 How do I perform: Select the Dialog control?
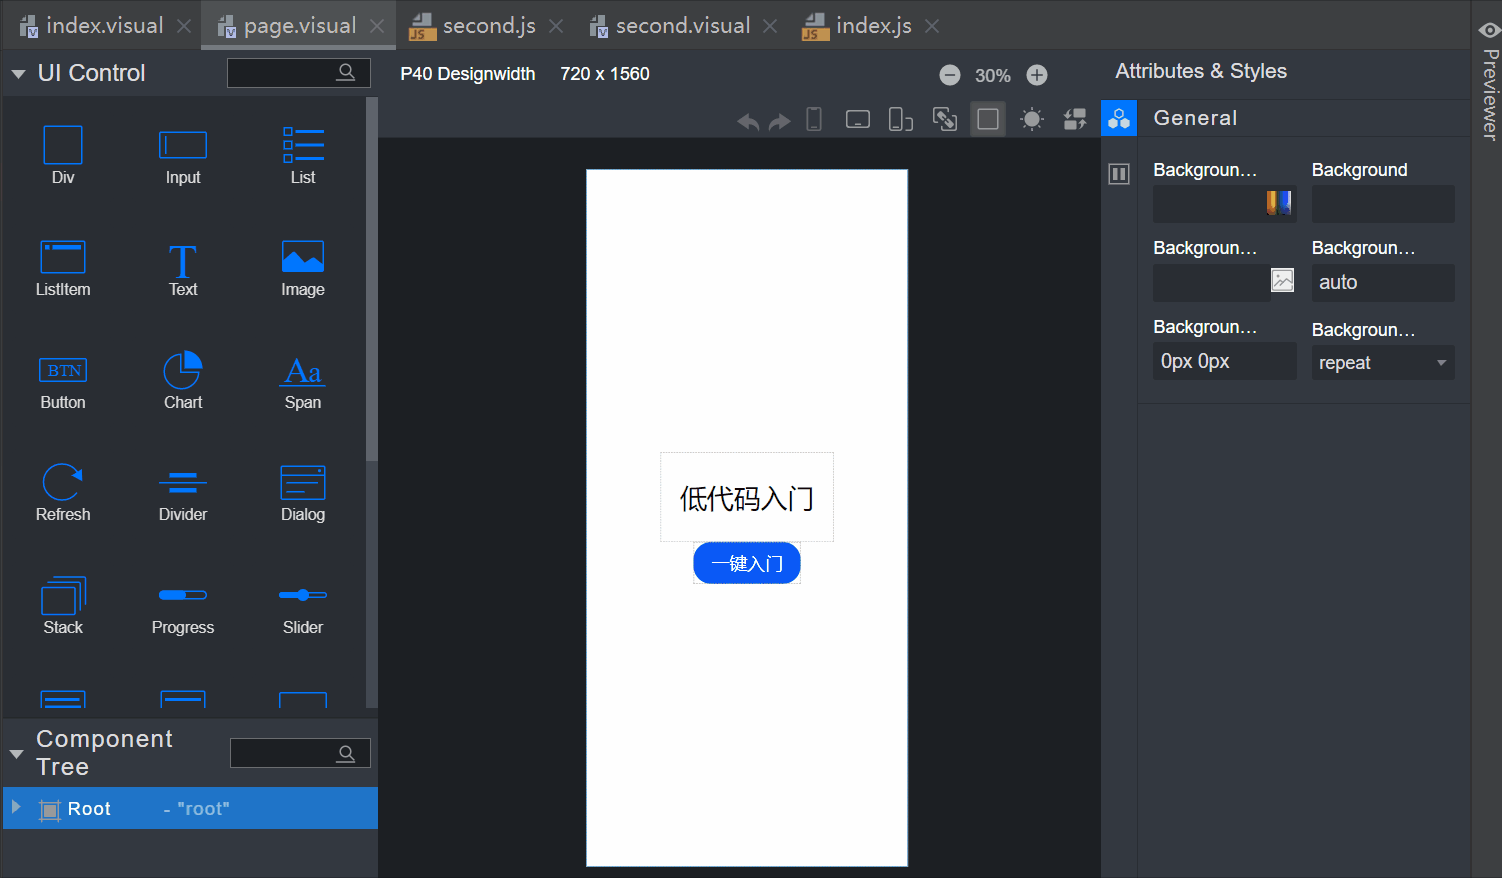coord(303,493)
